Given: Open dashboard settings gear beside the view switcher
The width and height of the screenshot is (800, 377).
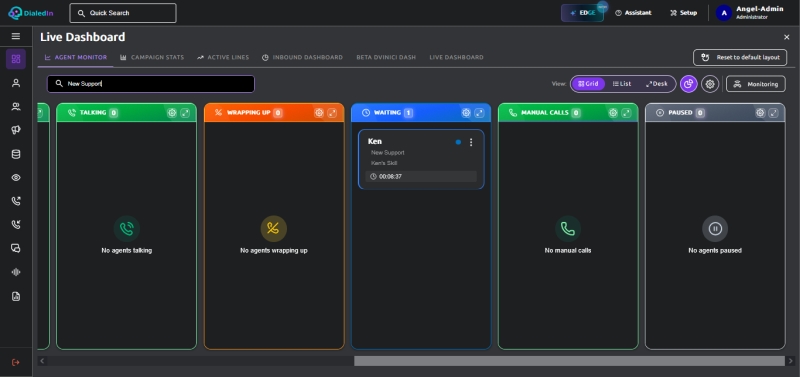Looking at the screenshot, I should [x=710, y=84].
